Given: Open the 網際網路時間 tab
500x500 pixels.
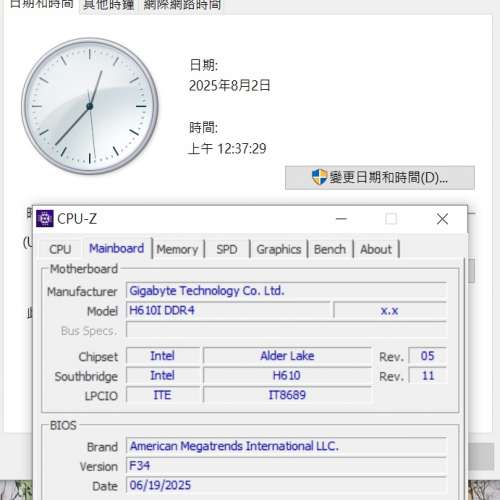Looking at the screenshot, I should tap(182, 5).
